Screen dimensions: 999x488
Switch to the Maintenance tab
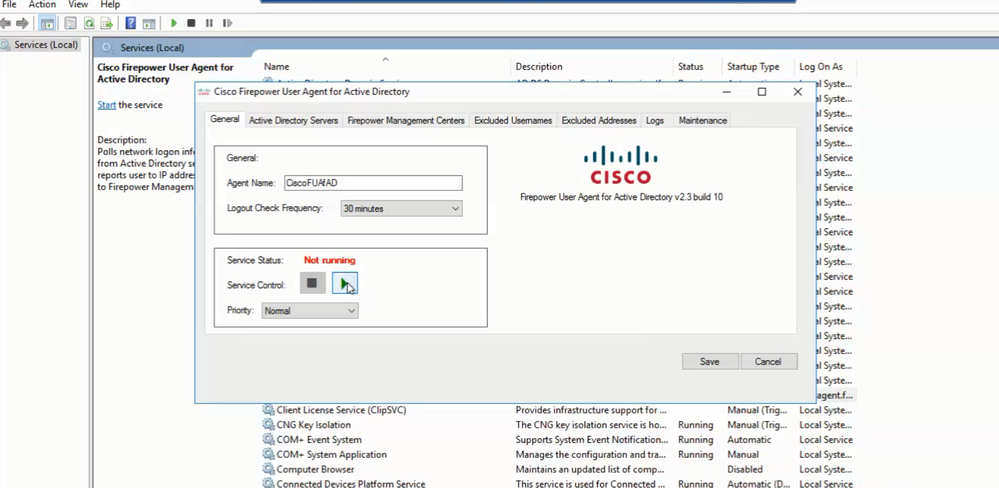click(x=703, y=120)
